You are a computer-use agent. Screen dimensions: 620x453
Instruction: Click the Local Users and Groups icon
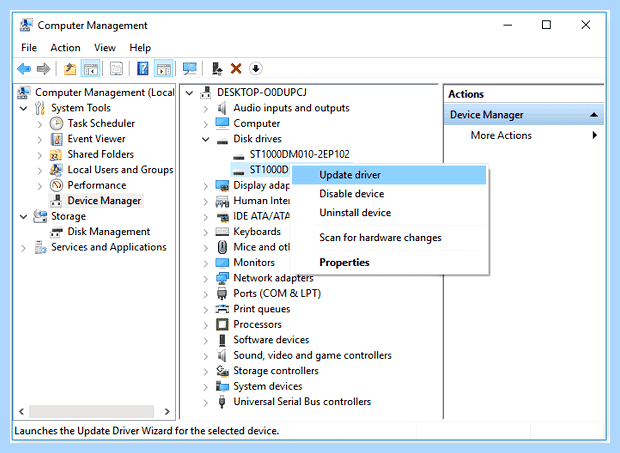coord(56,170)
